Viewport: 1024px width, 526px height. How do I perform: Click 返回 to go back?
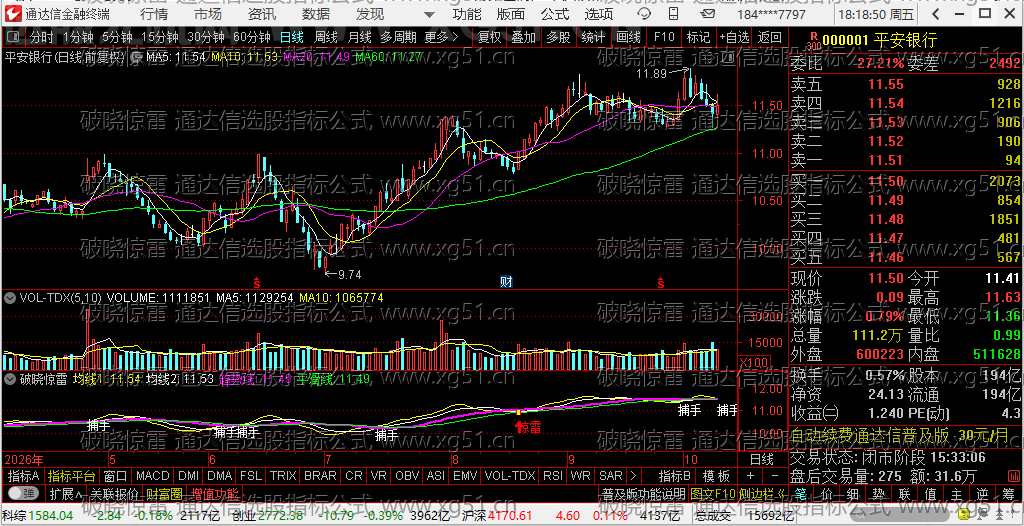pos(770,37)
